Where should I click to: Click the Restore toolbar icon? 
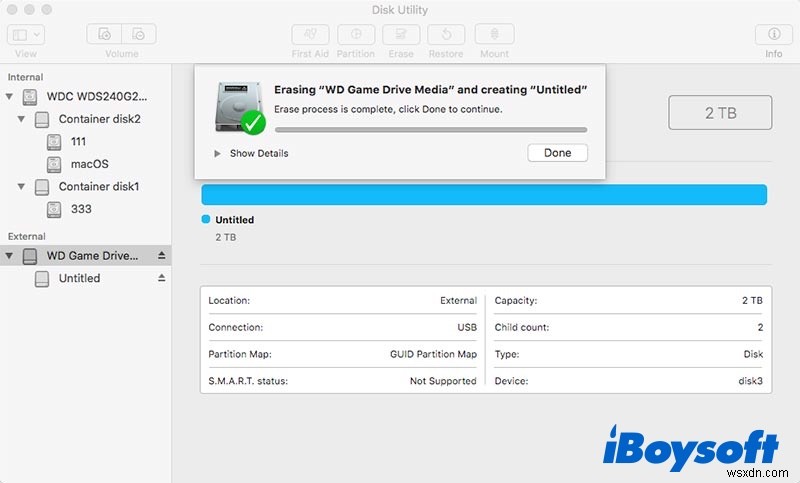[446, 35]
